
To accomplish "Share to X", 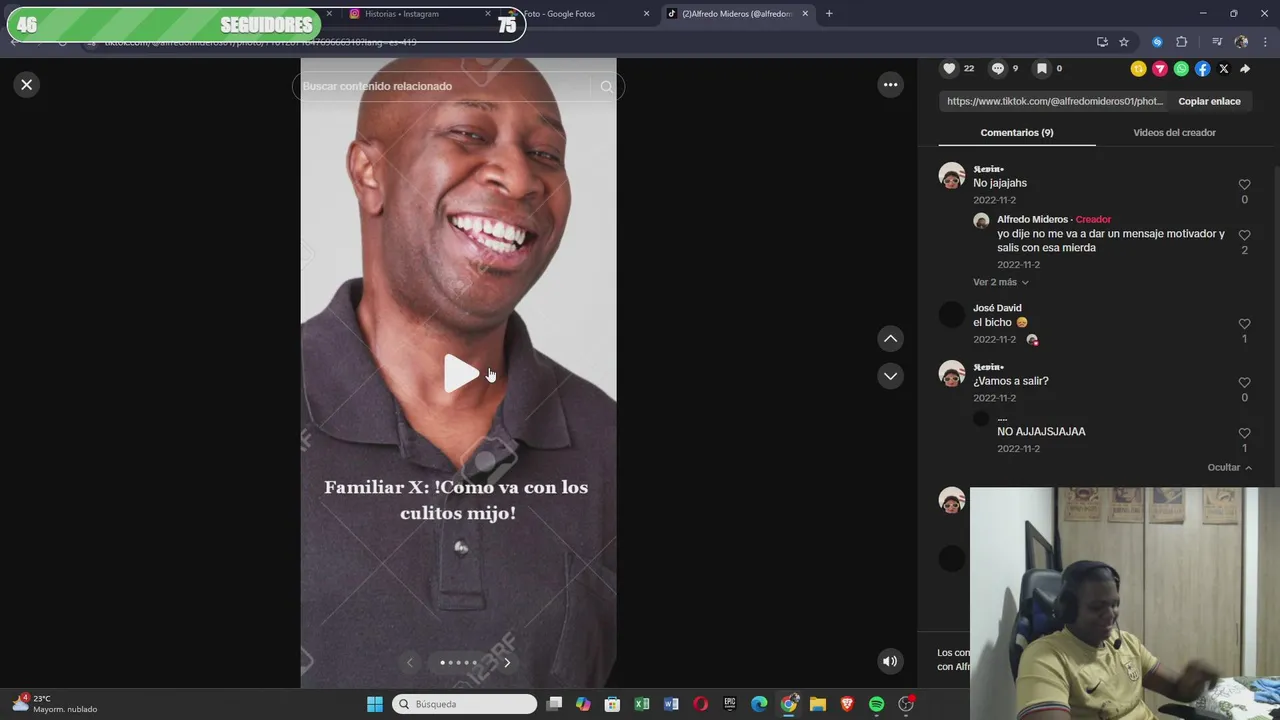I will click(1224, 69).
